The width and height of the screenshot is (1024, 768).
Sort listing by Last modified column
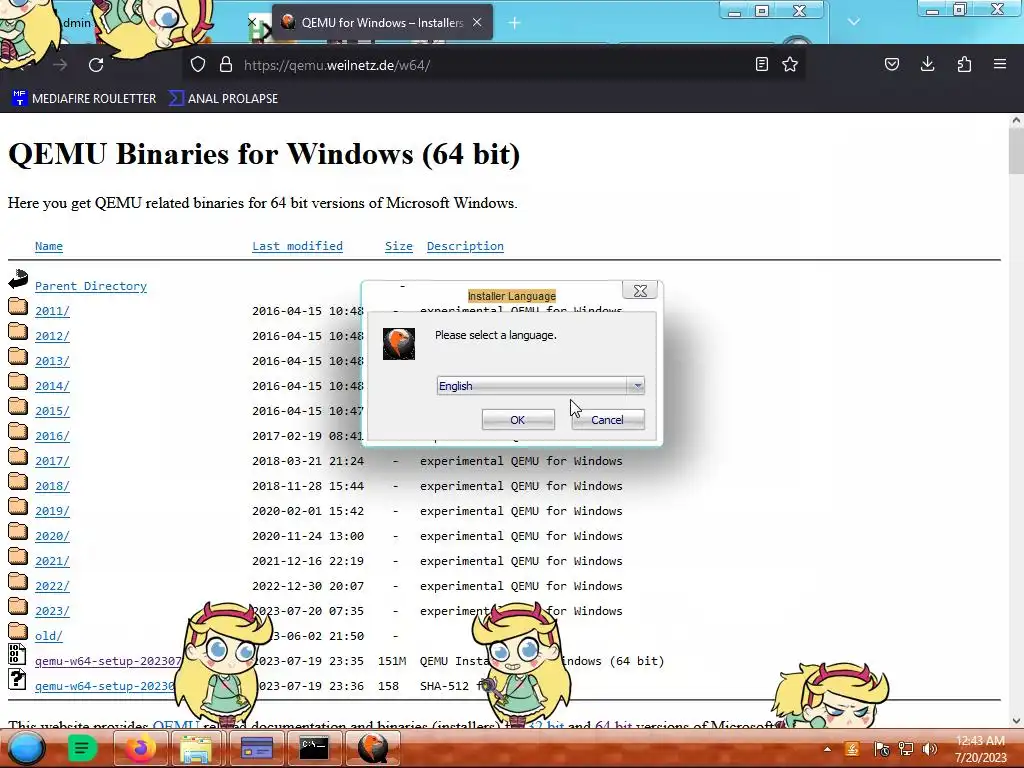pyautogui.click(x=297, y=246)
